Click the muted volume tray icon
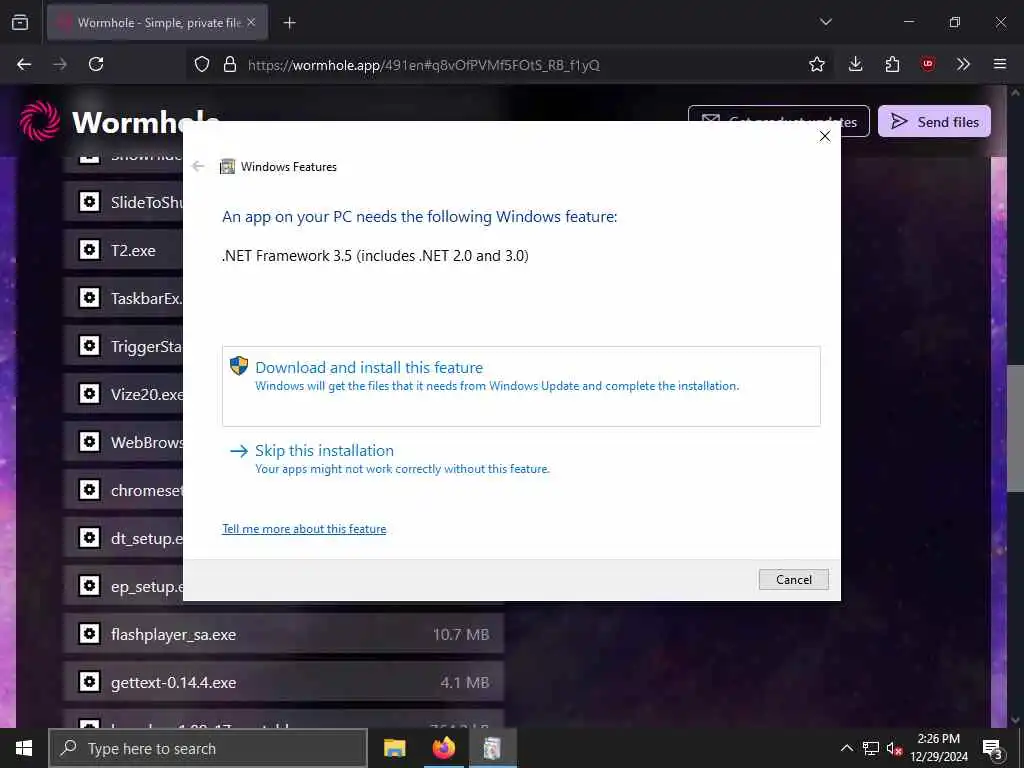 (x=894, y=748)
